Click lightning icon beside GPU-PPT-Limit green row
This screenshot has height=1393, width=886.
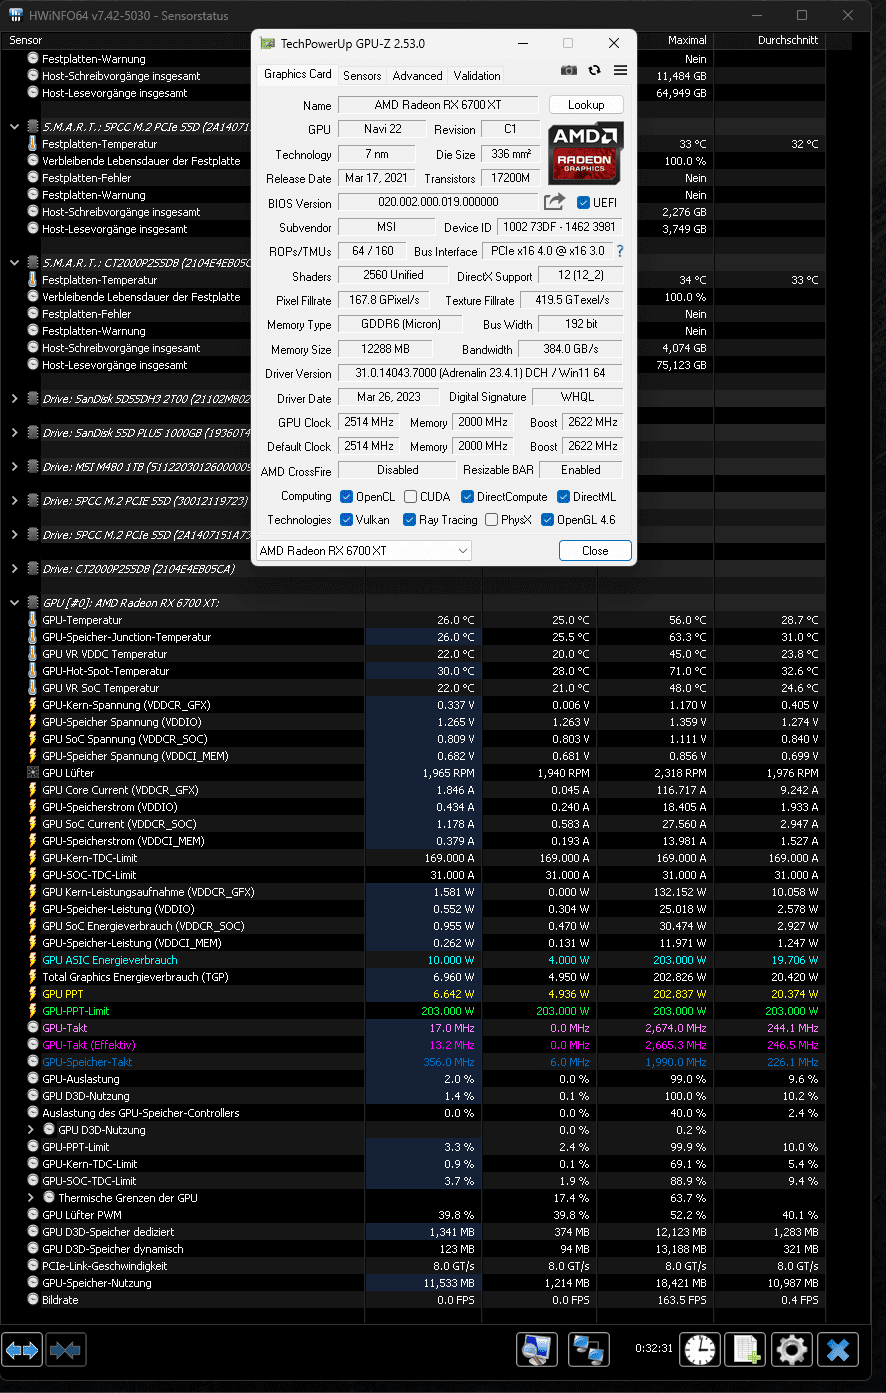(x=33, y=1011)
